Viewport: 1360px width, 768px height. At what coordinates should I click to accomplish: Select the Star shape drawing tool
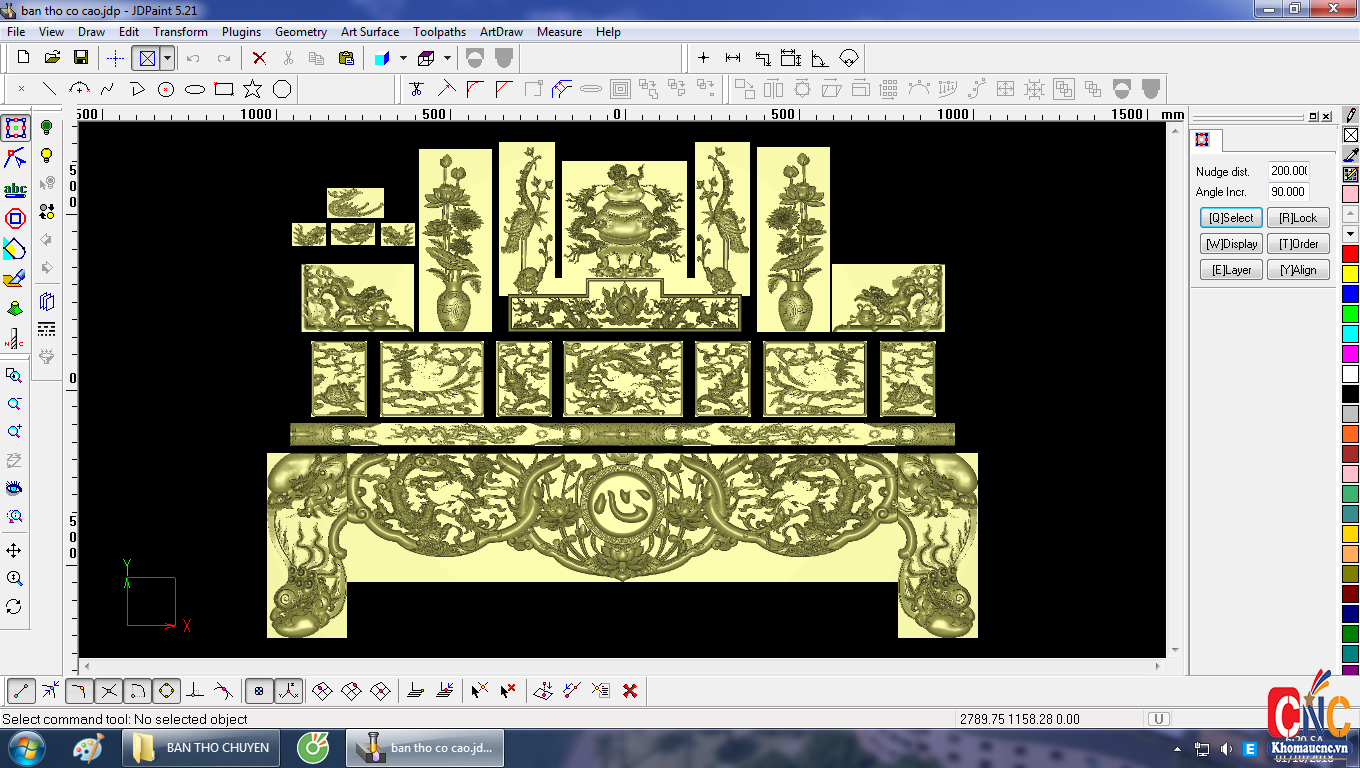(x=253, y=89)
